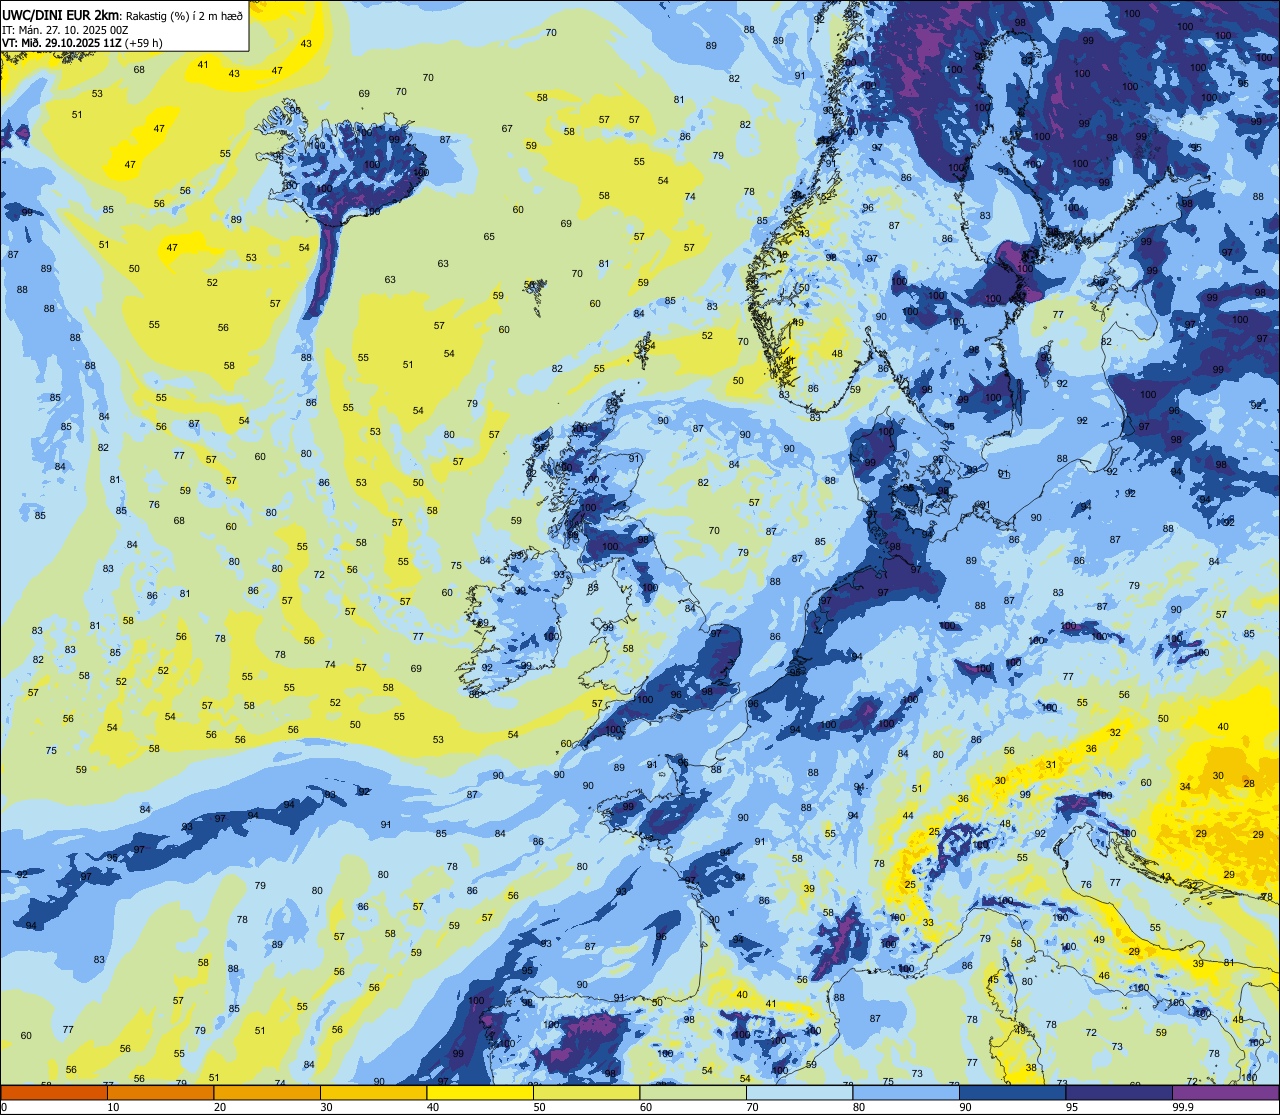Click the bright yellow 40–50 legend swatch
Image resolution: width=1280 pixels, height=1115 pixels.
tap(480, 1092)
